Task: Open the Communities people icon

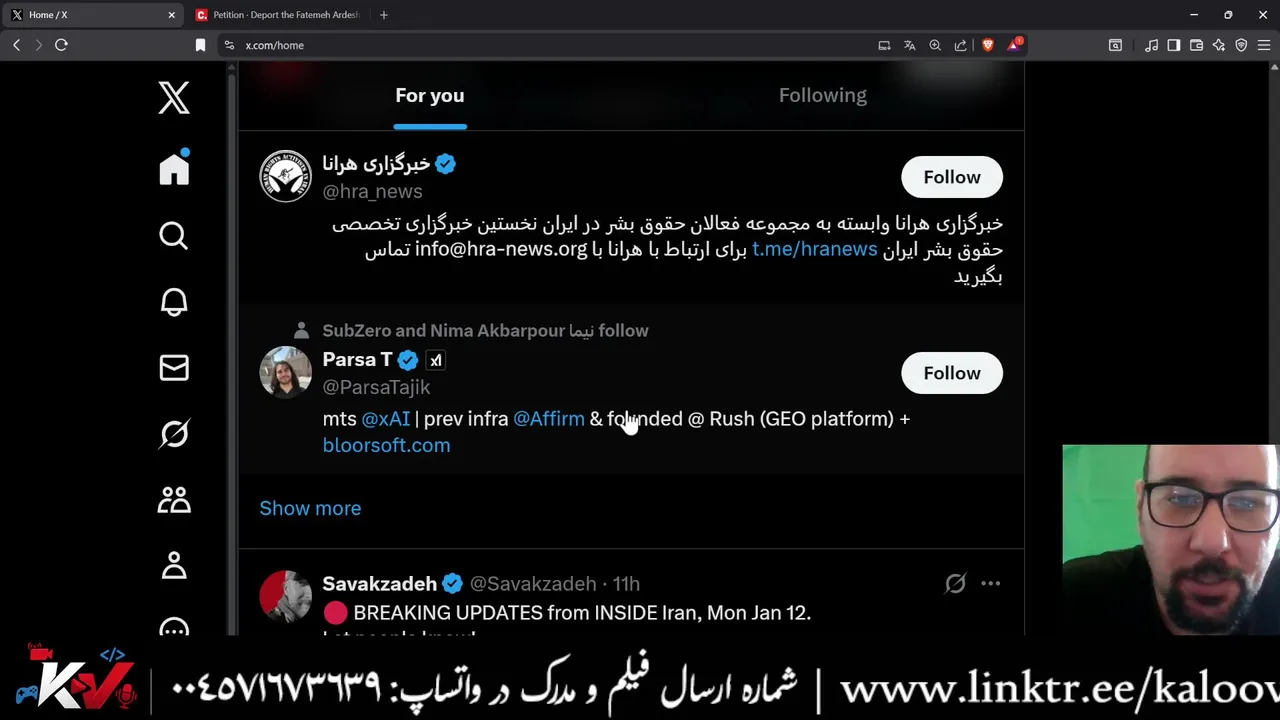Action: tap(174, 499)
